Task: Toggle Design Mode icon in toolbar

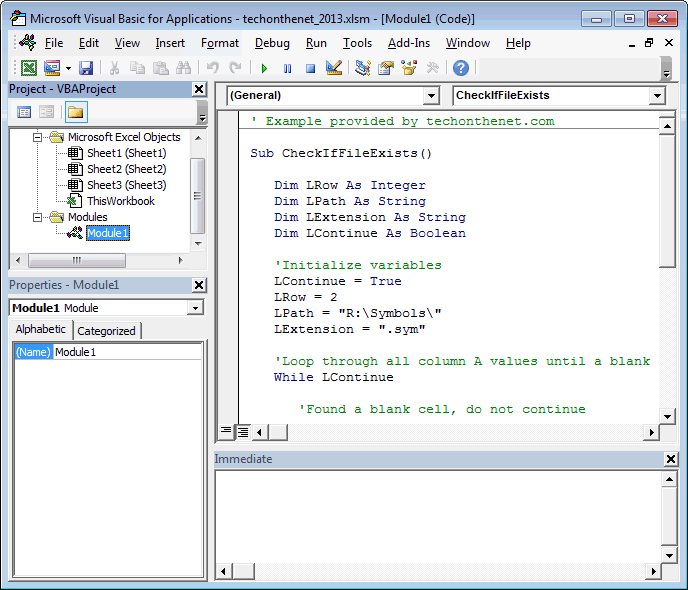Action: point(334,68)
